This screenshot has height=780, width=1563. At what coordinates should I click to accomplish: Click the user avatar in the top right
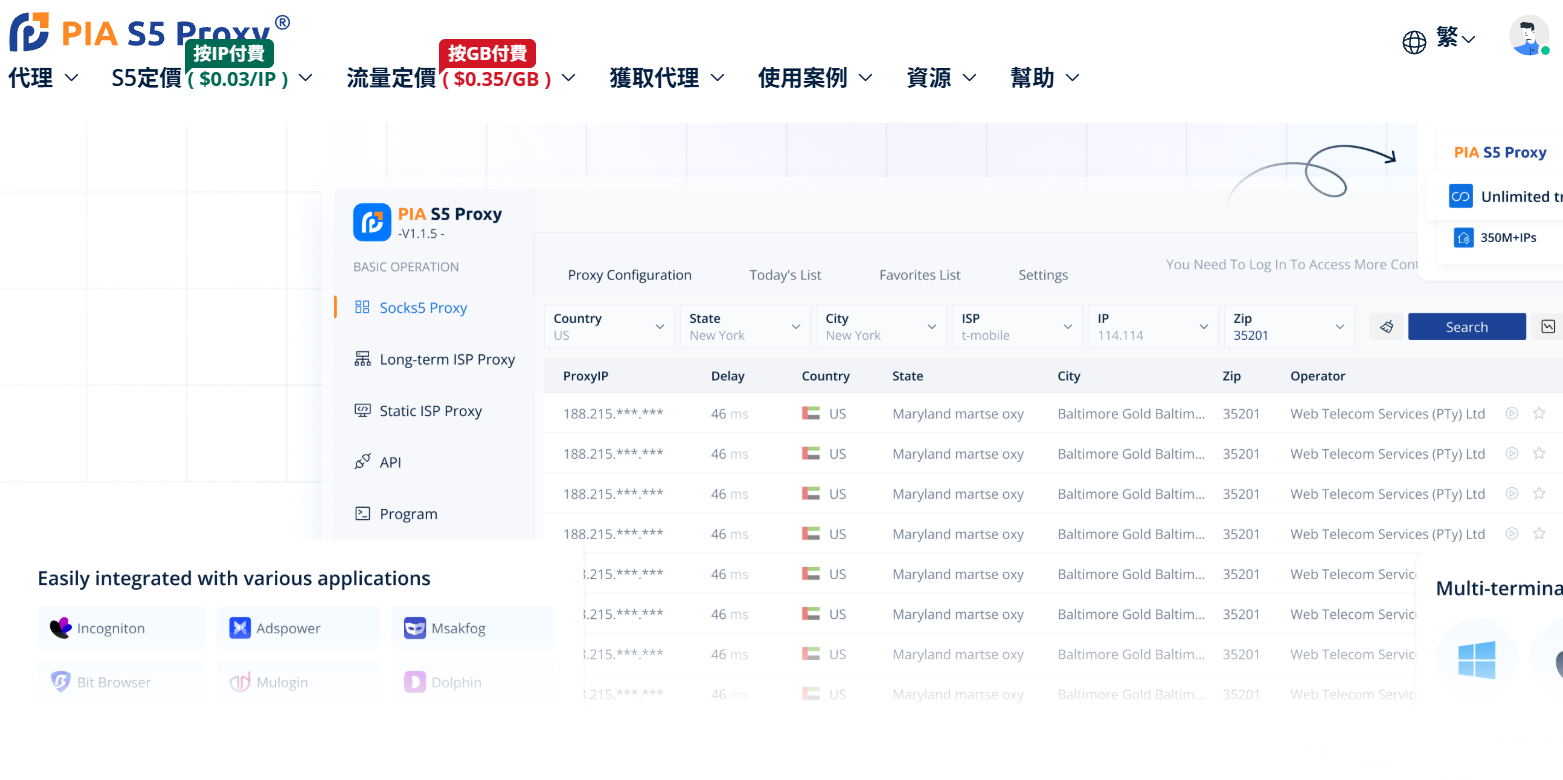point(1529,35)
